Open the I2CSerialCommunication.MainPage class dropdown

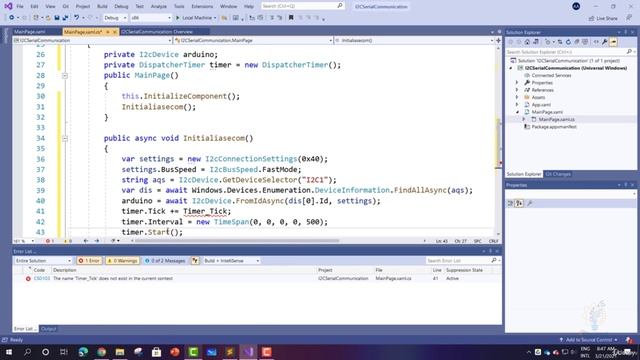tap(253, 40)
